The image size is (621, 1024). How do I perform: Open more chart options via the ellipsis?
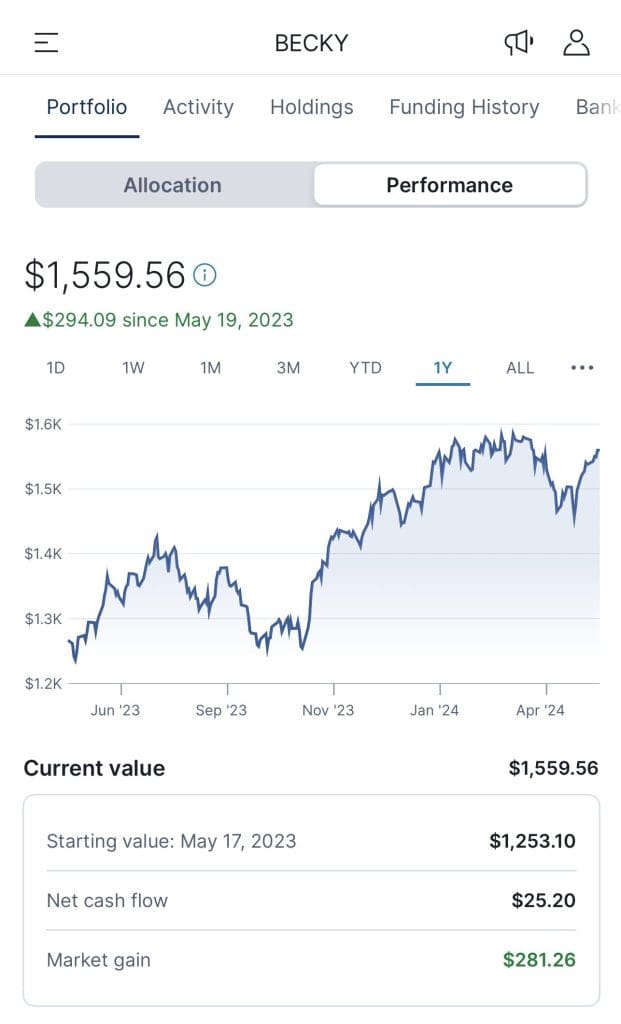click(x=582, y=368)
